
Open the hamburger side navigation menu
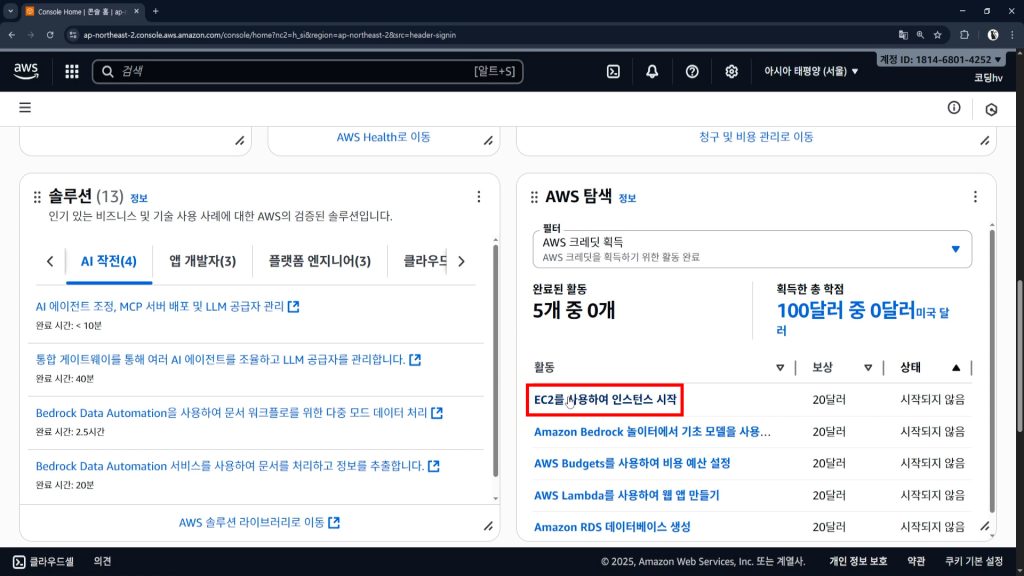[25, 107]
